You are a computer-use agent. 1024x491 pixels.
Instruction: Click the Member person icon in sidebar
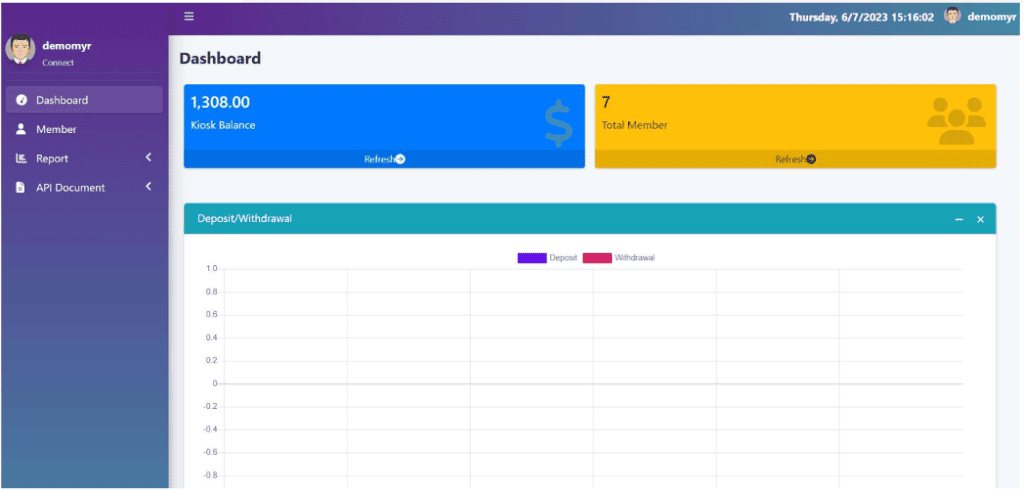21,129
